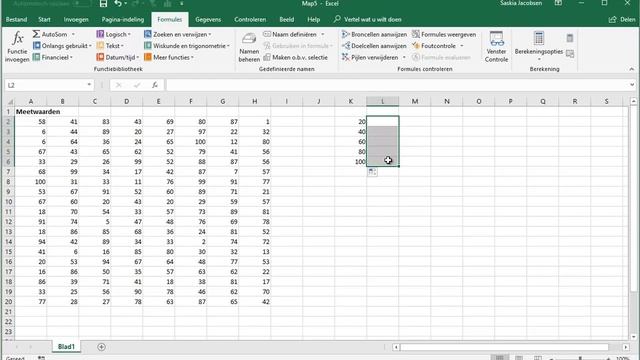
Task: Switch to the Beeld tab
Action: [287, 20]
